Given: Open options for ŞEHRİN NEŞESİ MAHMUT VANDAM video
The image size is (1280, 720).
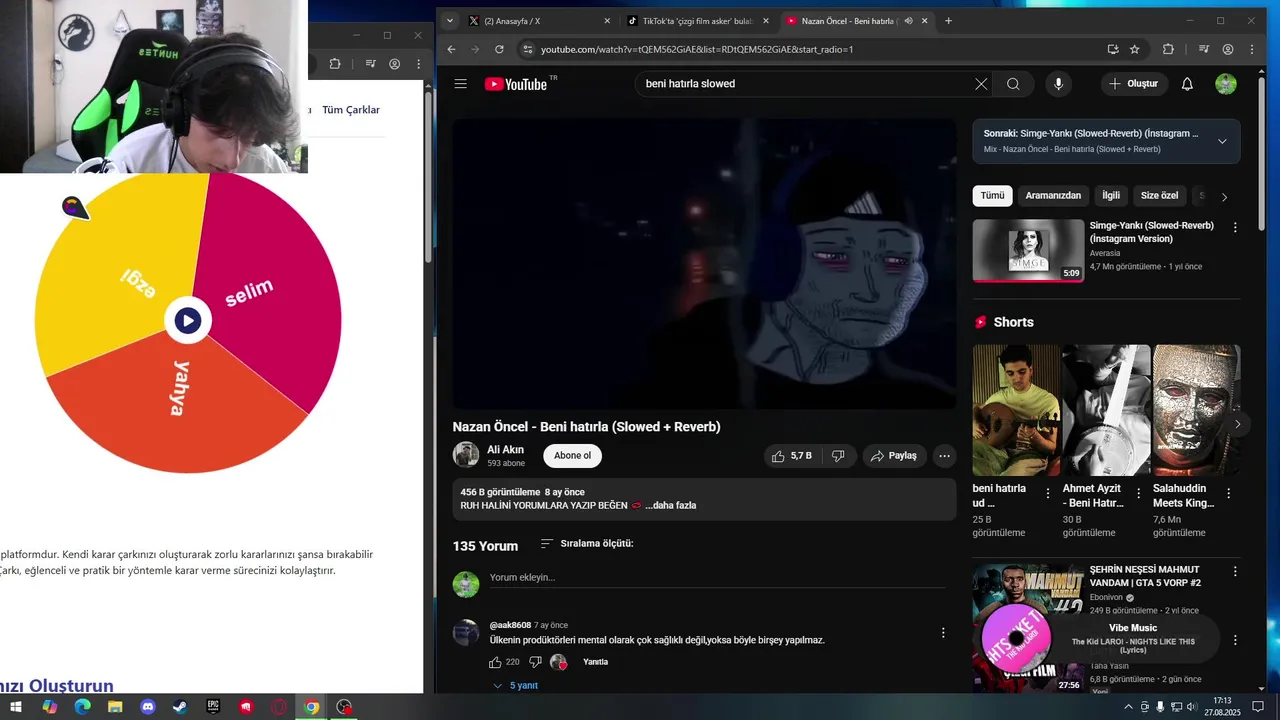Looking at the screenshot, I should click(x=1235, y=572).
